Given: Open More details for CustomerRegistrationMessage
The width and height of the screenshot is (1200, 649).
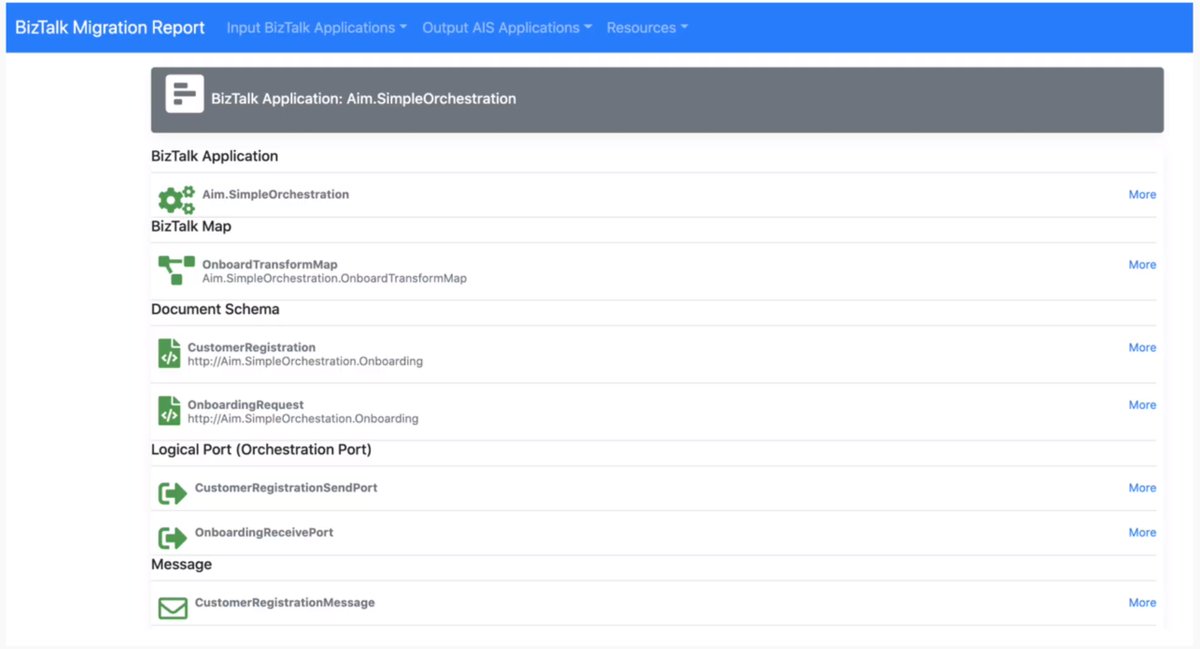Looking at the screenshot, I should tap(1141, 602).
